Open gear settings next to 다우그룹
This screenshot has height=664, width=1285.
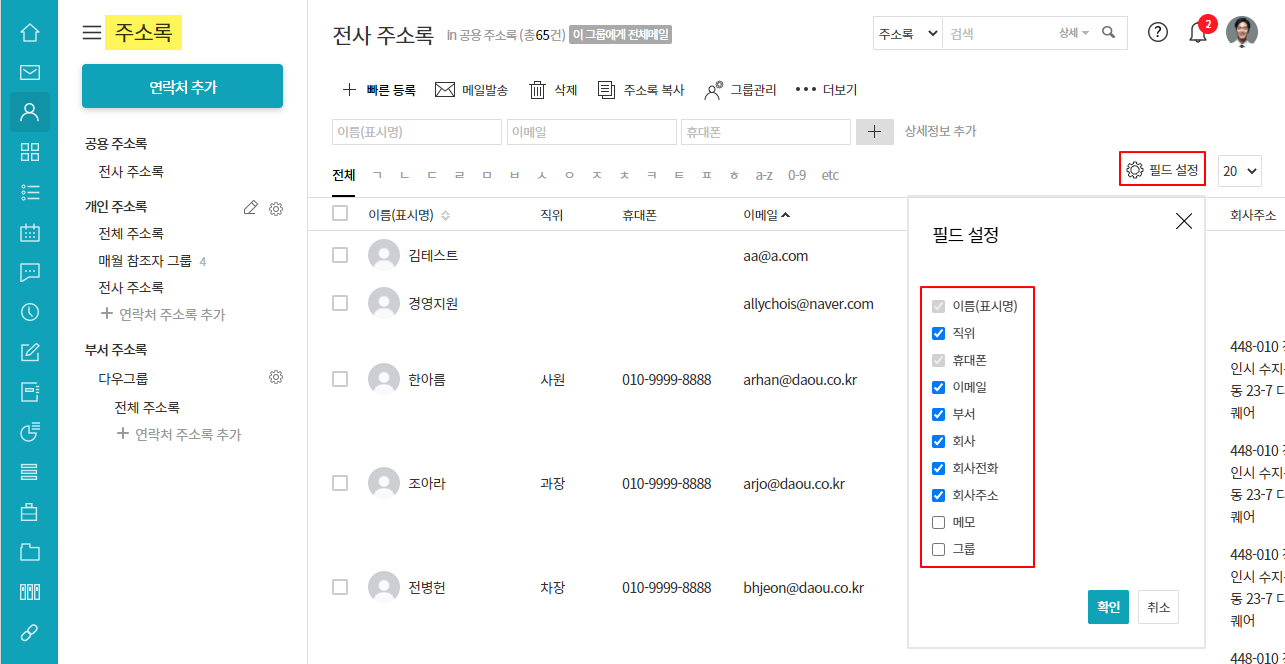[x=276, y=378]
